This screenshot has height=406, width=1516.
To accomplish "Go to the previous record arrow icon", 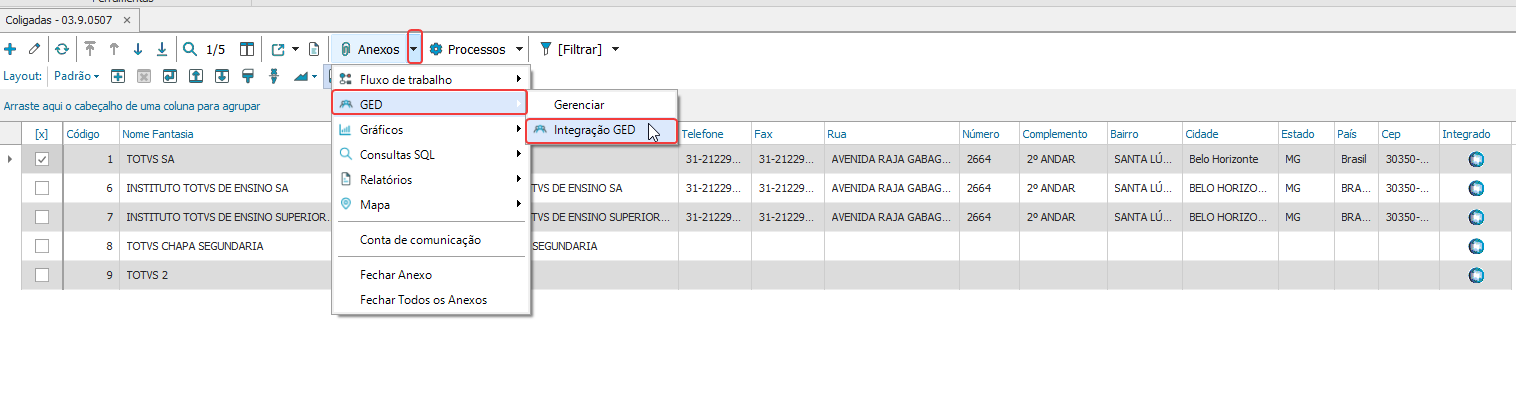I will click(x=114, y=49).
